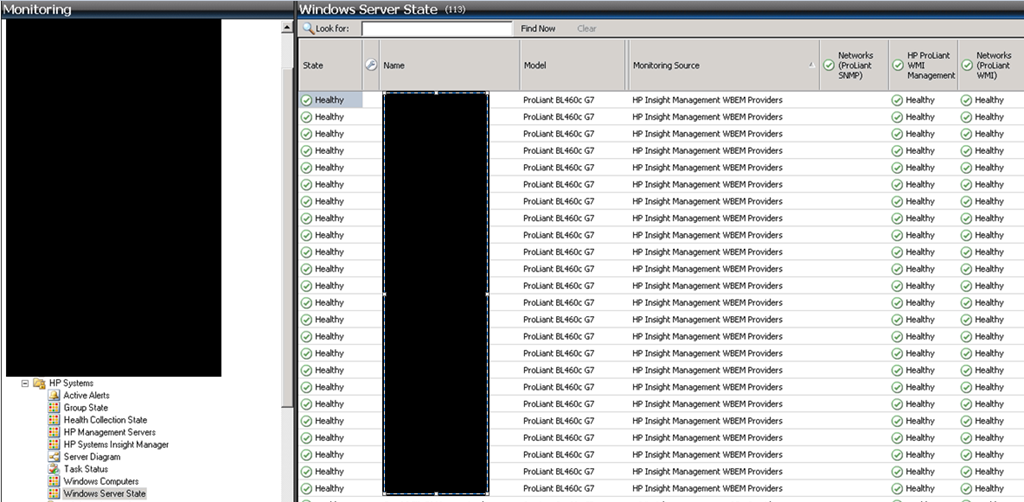The height and width of the screenshot is (502, 1024).
Task: Open the Health Collection State view
Action: [105, 420]
